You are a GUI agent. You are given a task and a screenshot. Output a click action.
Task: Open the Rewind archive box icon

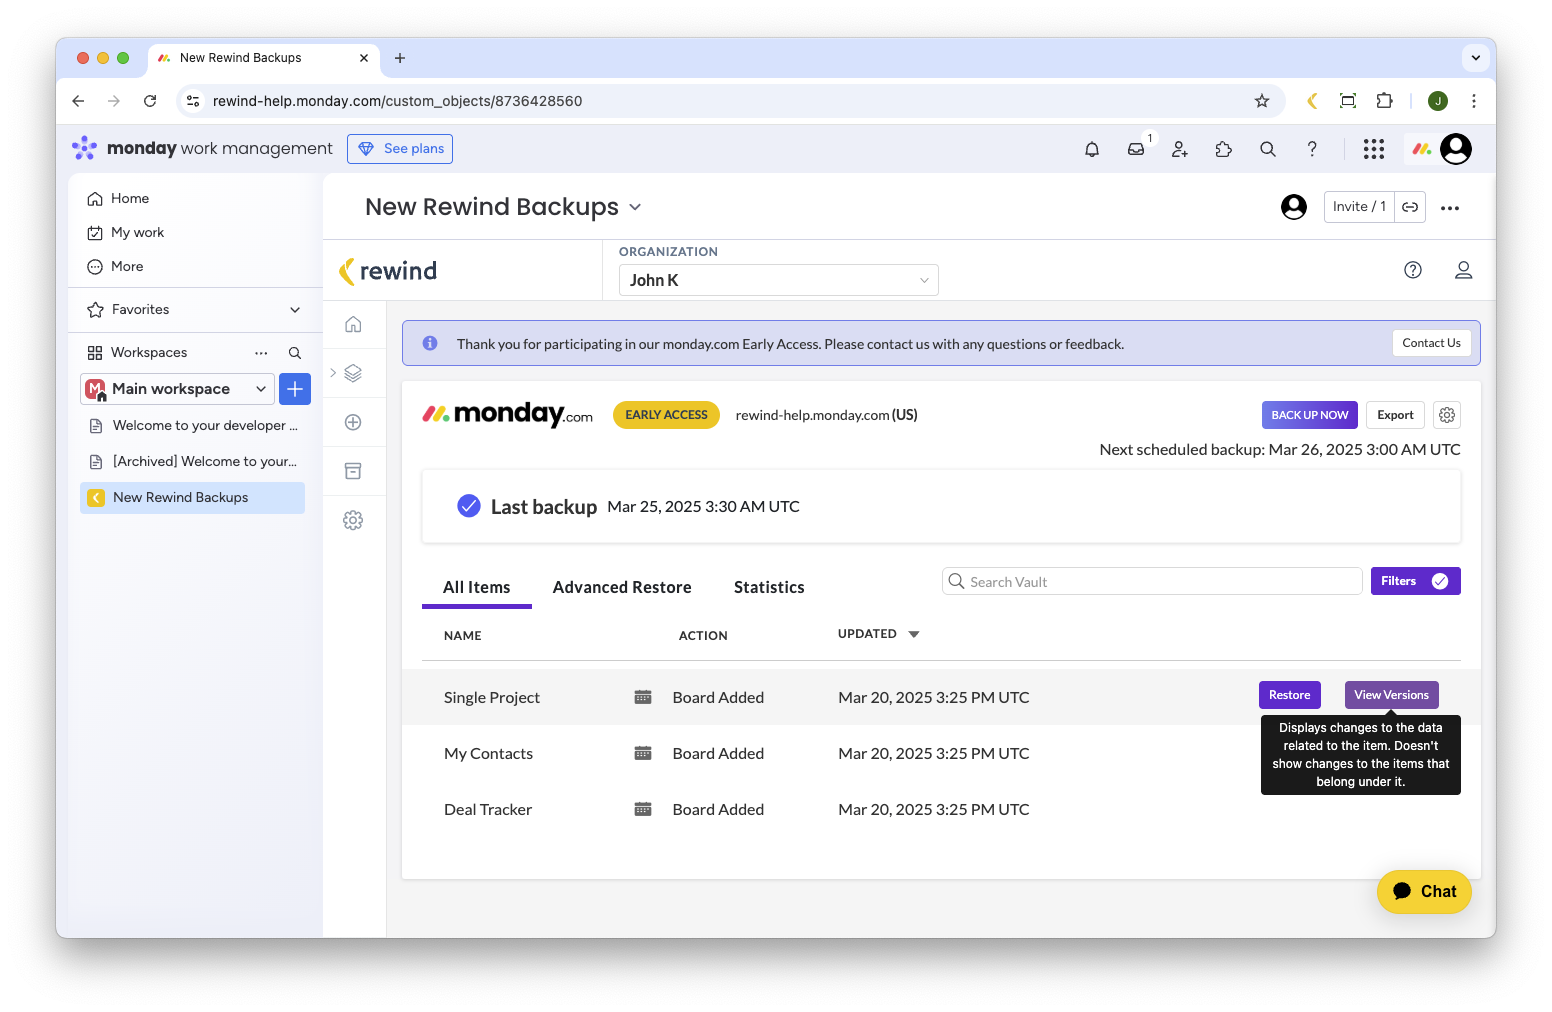(x=353, y=471)
